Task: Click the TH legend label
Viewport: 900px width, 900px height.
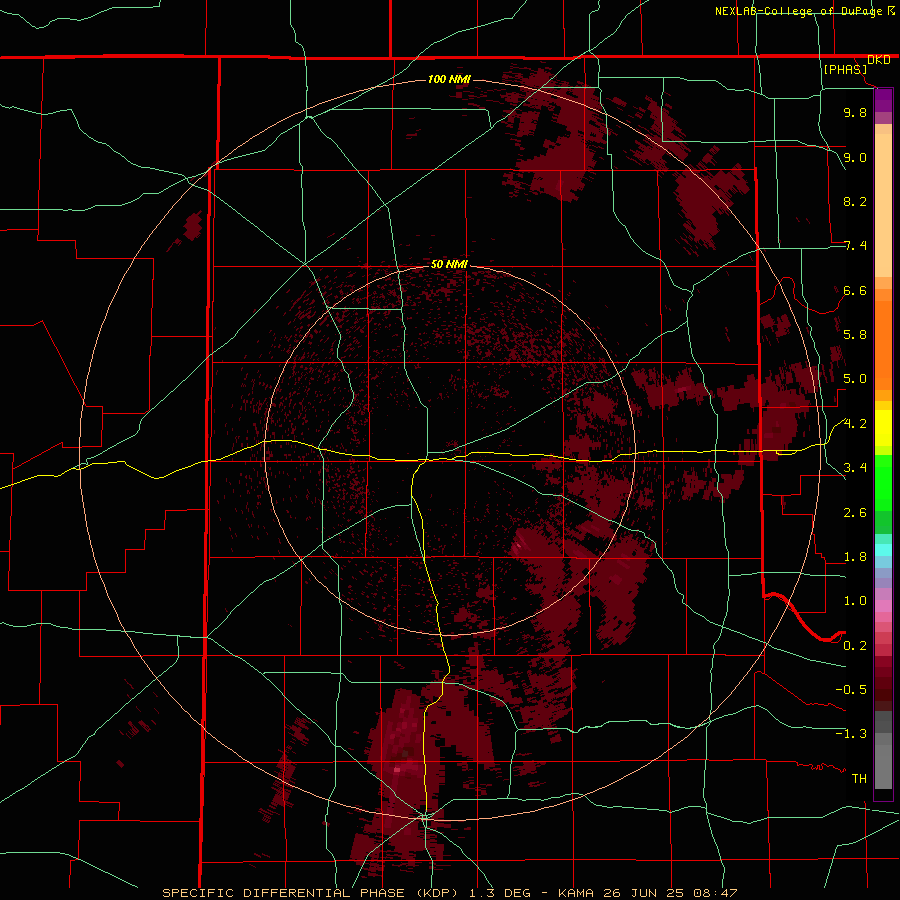Action: [x=859, y=779]
